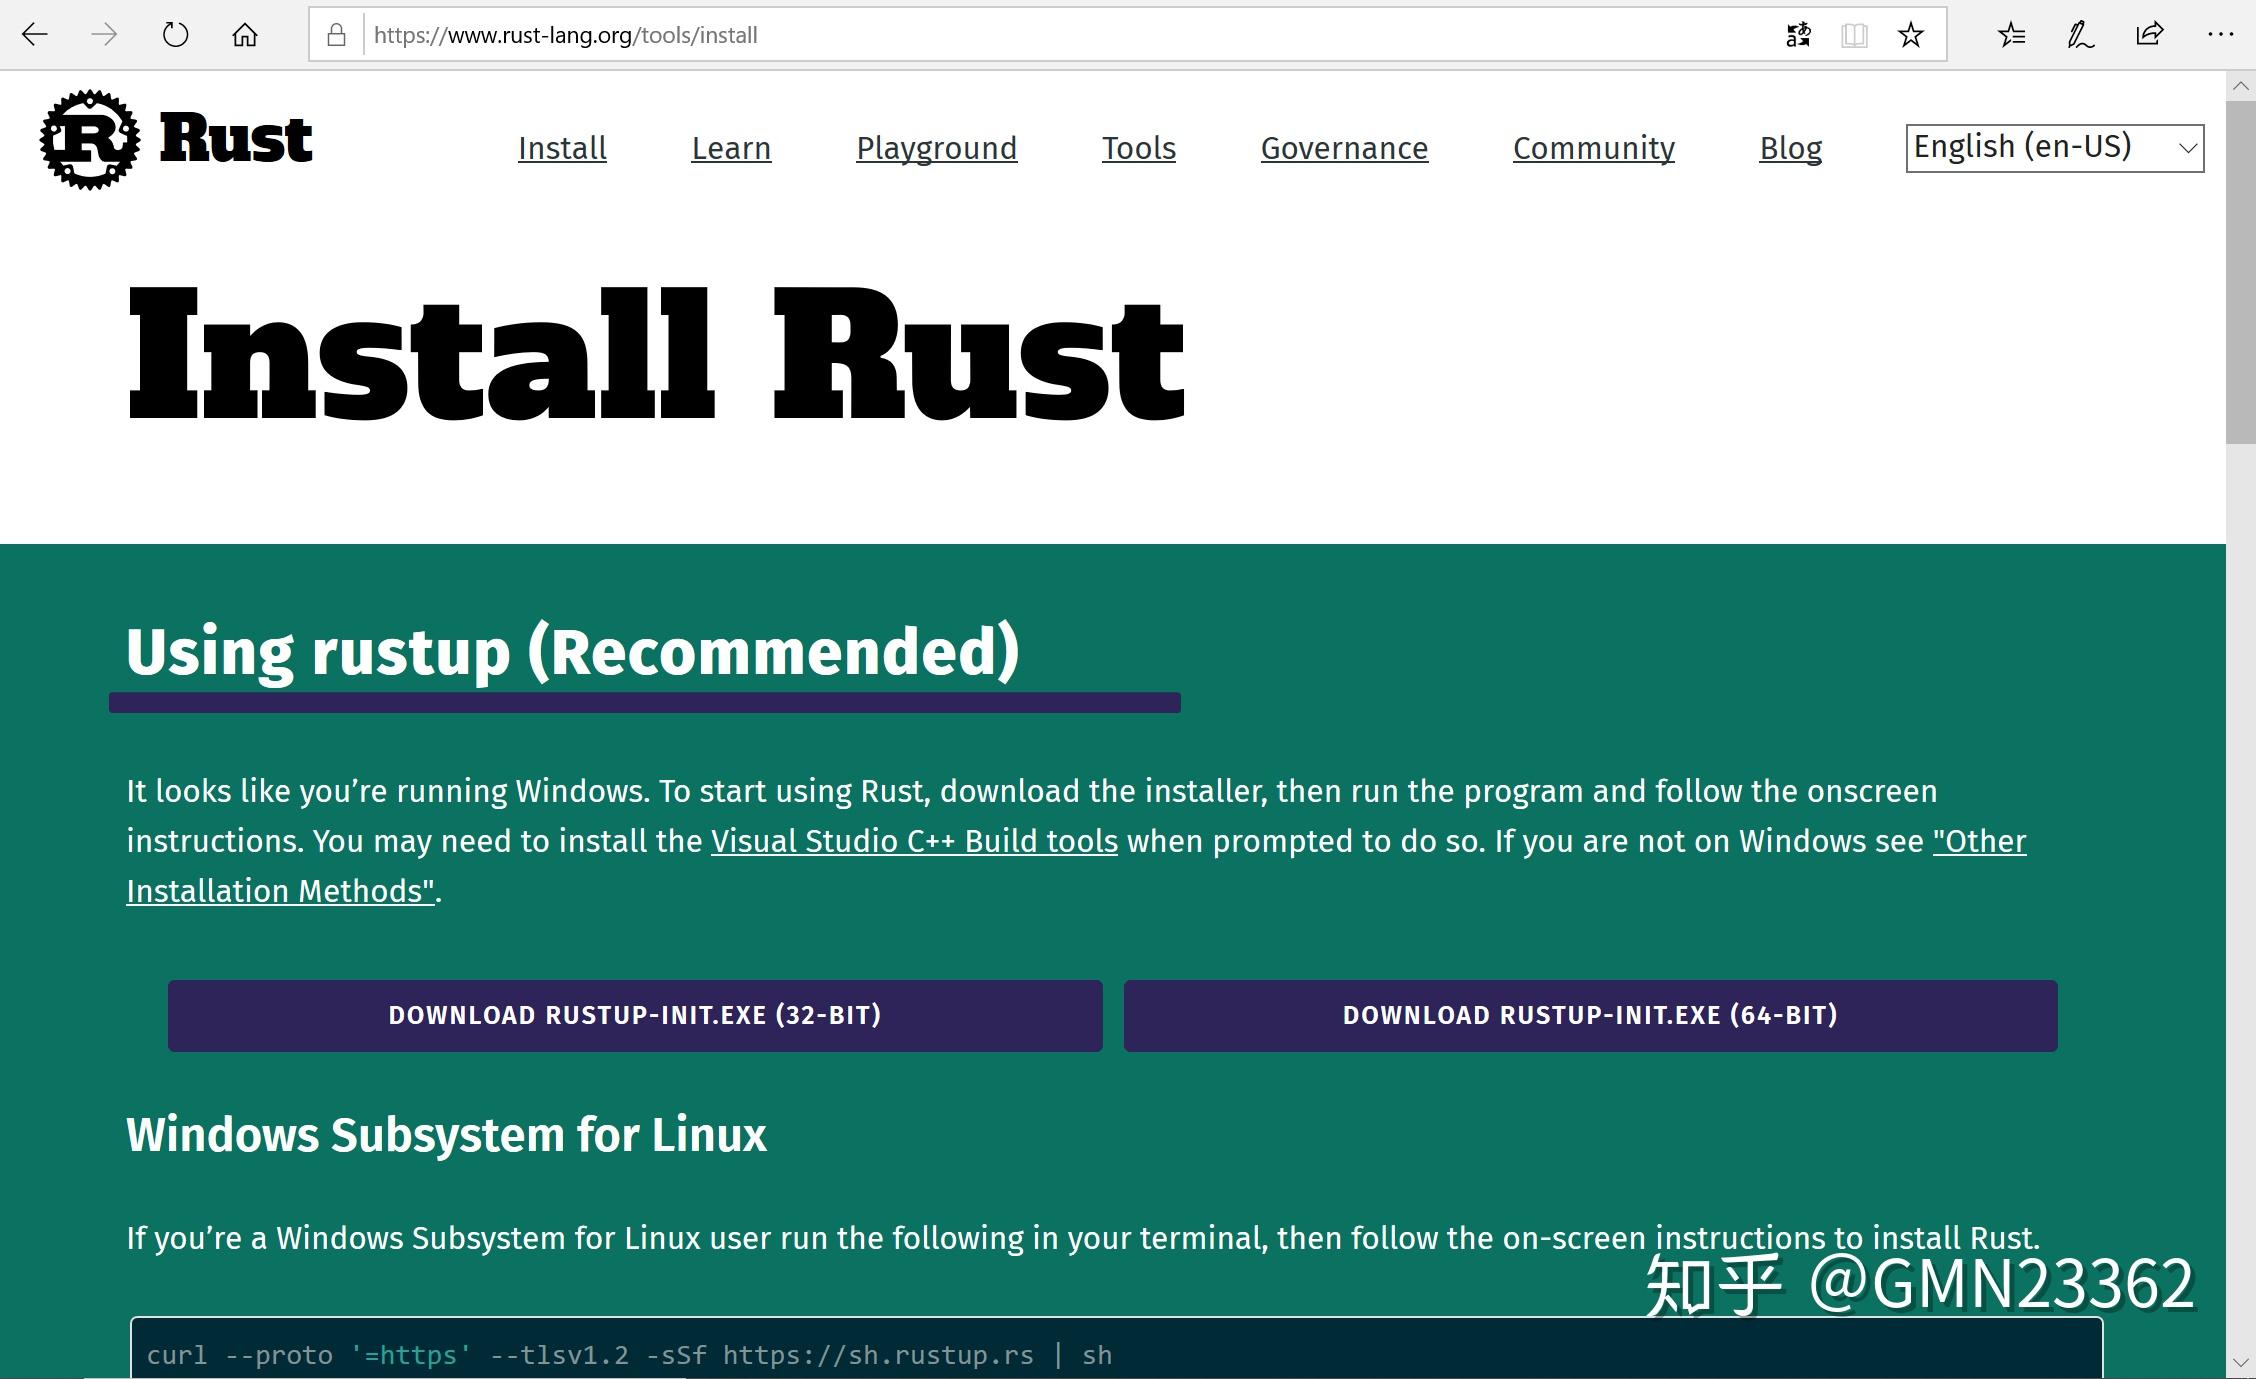Open the English (en-US) language dropdown
Viewport: 2256px width, 1379px height.
tap(2052, 146)
